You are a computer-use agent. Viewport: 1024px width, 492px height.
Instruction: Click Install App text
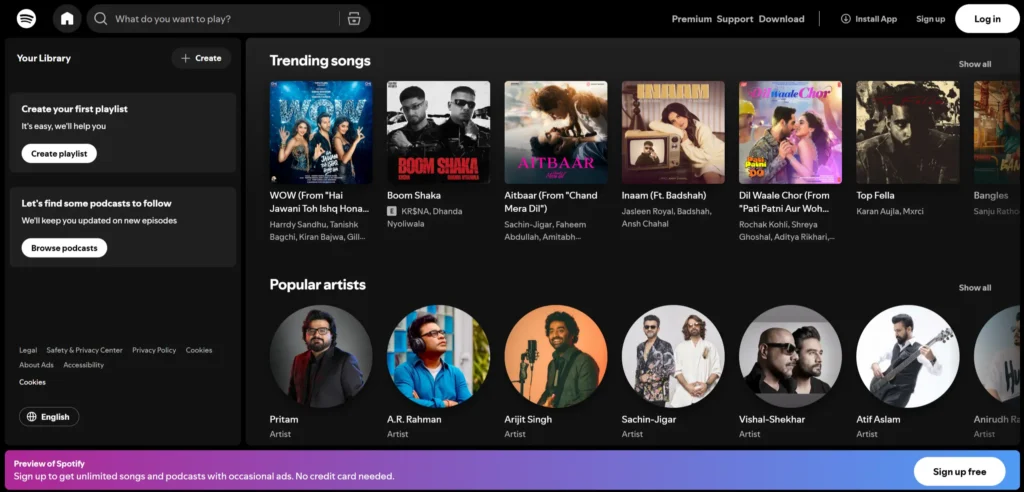[x=876, y=19]
